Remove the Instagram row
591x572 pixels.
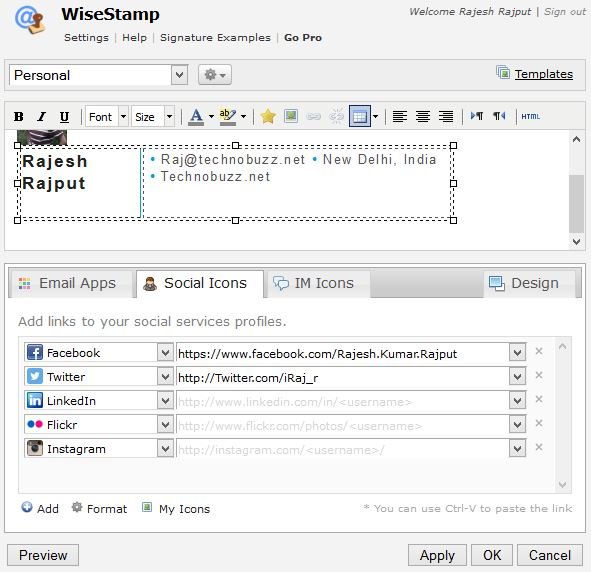click(539, 447)
